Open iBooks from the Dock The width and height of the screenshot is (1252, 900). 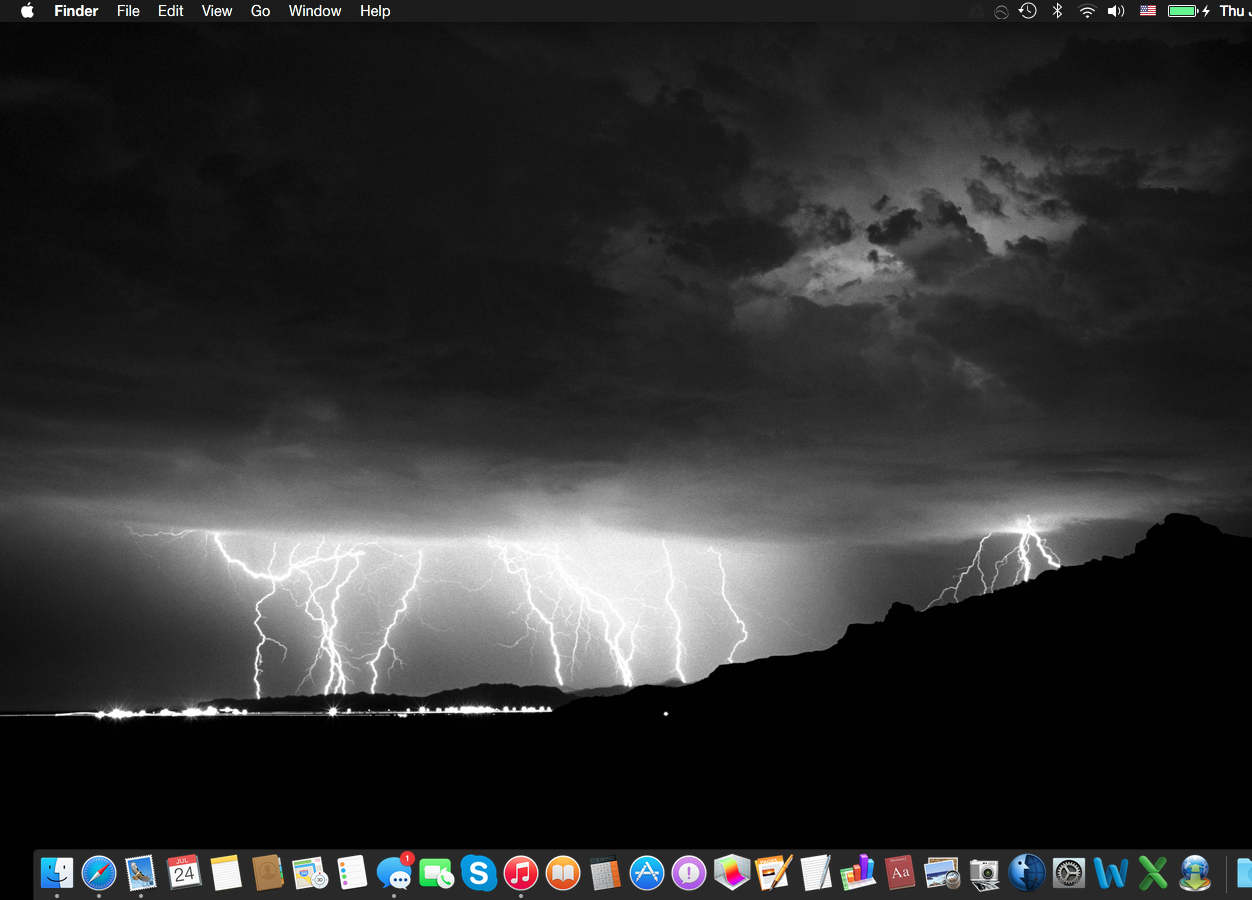(x=563, y=873)
